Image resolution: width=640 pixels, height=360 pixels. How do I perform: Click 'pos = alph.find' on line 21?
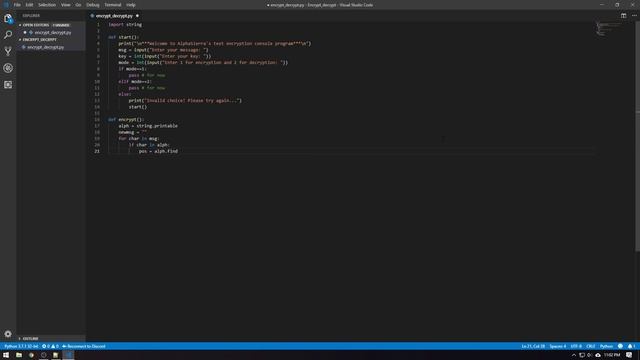click(x=158, y=151)
